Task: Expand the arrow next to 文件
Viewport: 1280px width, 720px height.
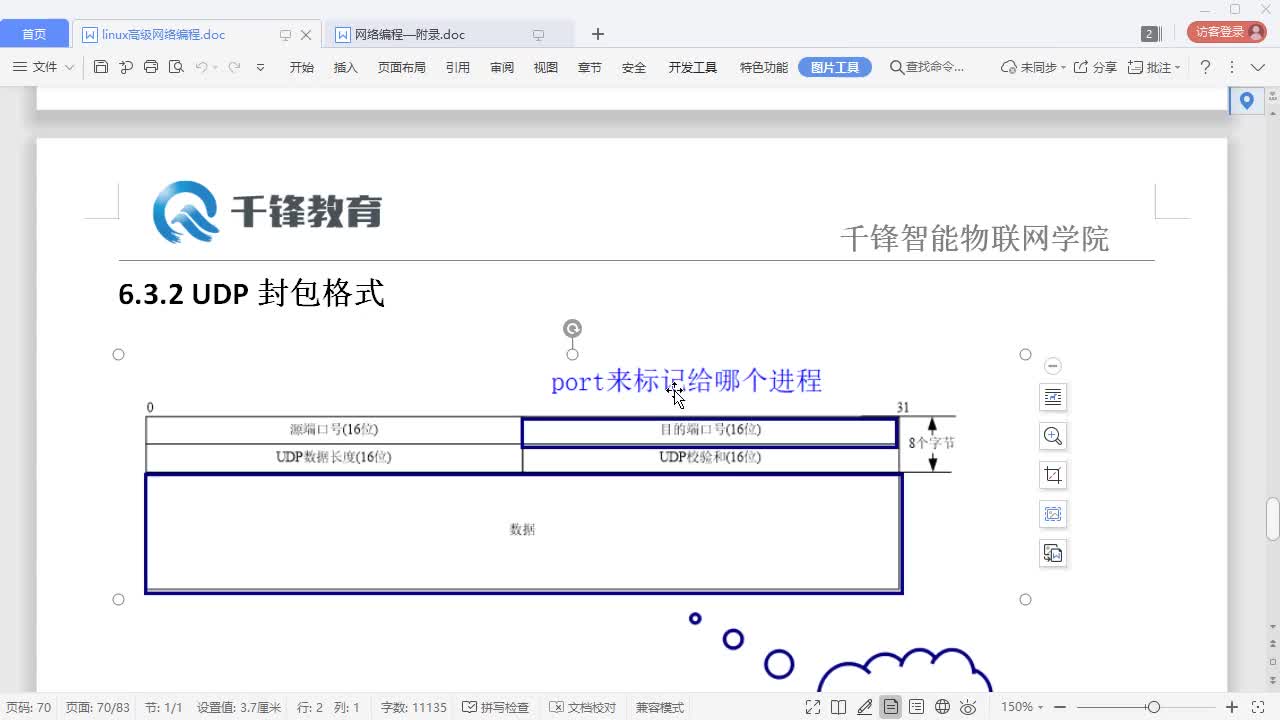Action: click(69, 67)
